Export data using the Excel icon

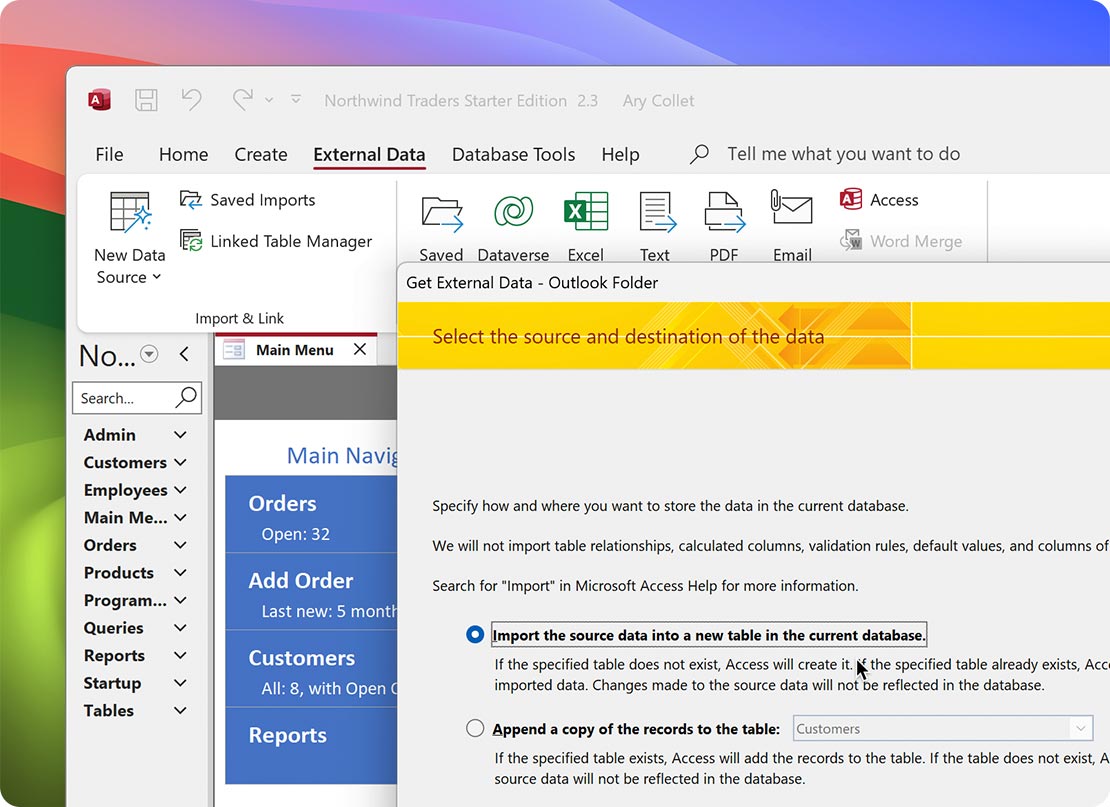click(586, 211)
